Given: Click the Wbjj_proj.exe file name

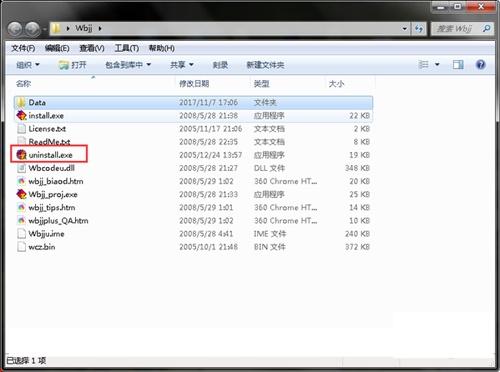Looking at the screenshot, I should click(x=53, y=194).
